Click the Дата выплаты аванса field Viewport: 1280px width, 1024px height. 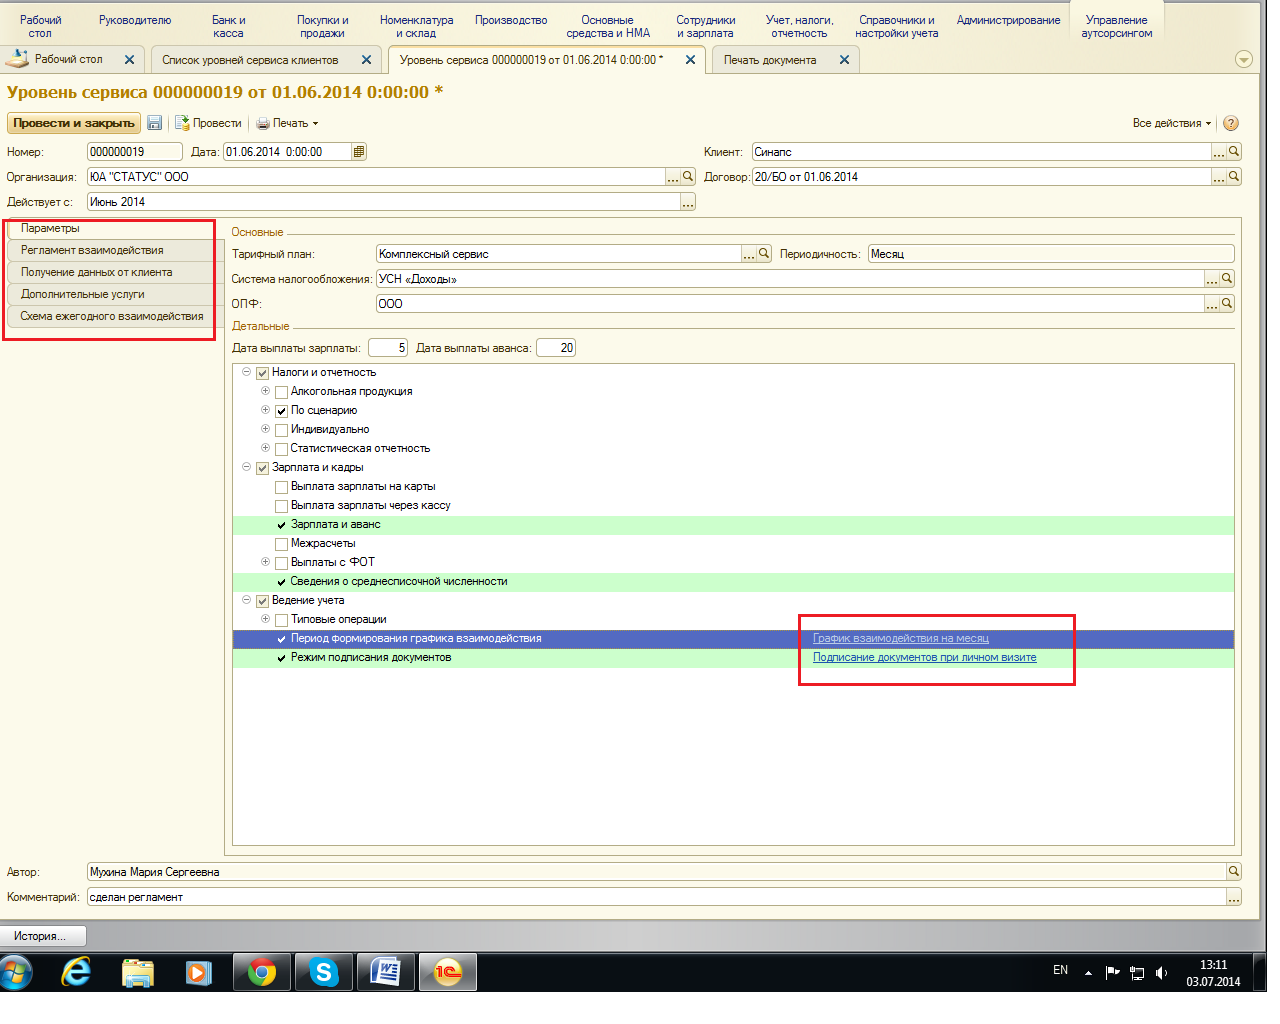[x=556, y=348]
